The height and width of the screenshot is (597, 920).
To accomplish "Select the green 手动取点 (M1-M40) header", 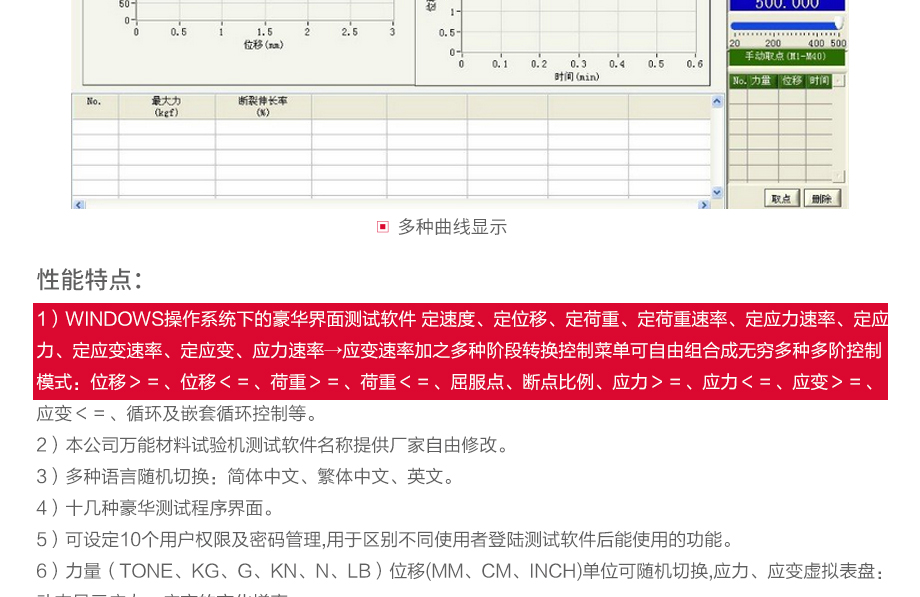I will [787, 58].
